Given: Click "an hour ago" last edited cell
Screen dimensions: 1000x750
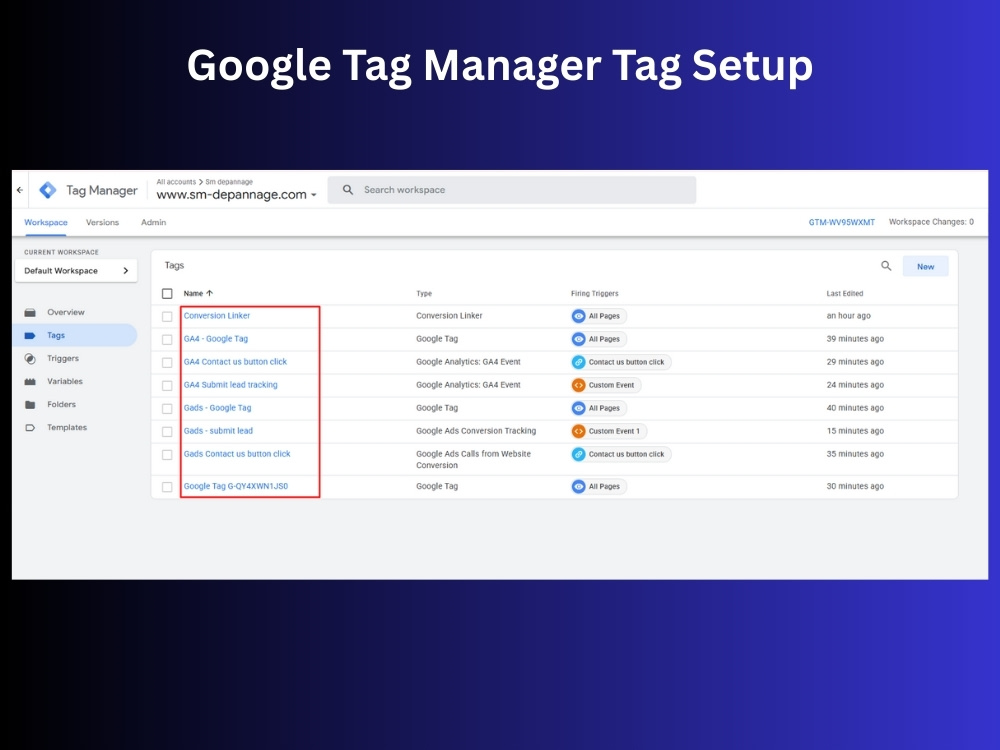Looking at the screenshot, I should tap(848, 316).
